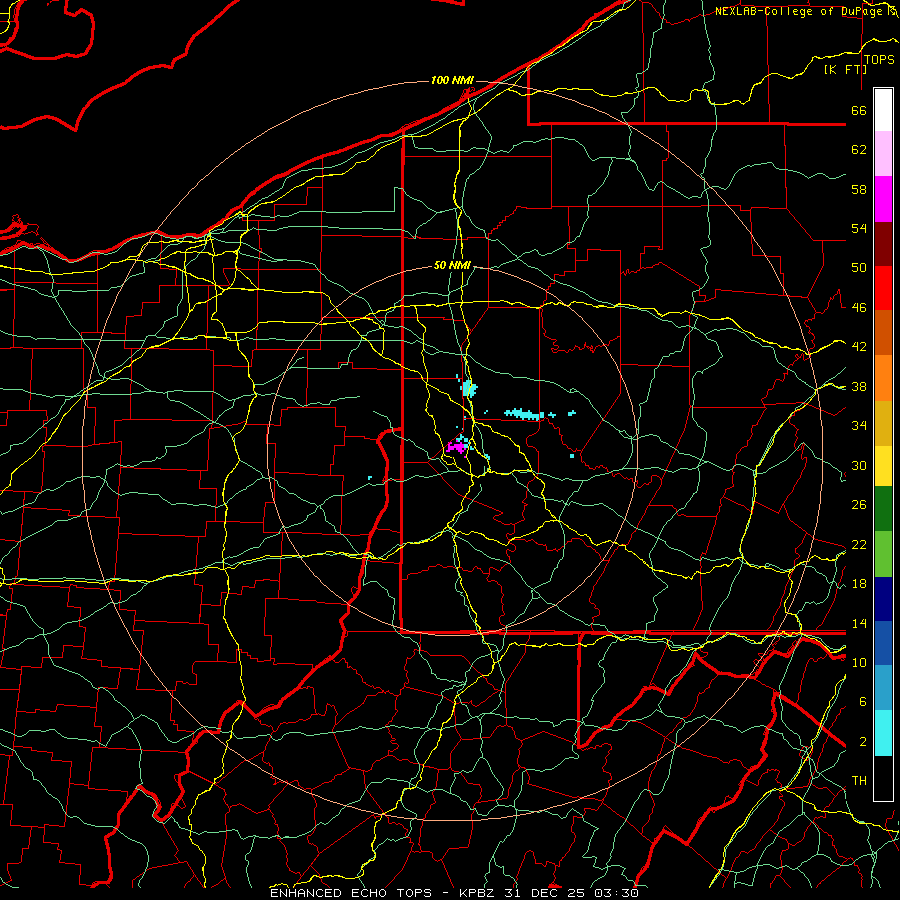Image resolution: width=900 pixels, height=900 pixels.
Task: Click the legend value '54'
Action: (x=859, y=228)
